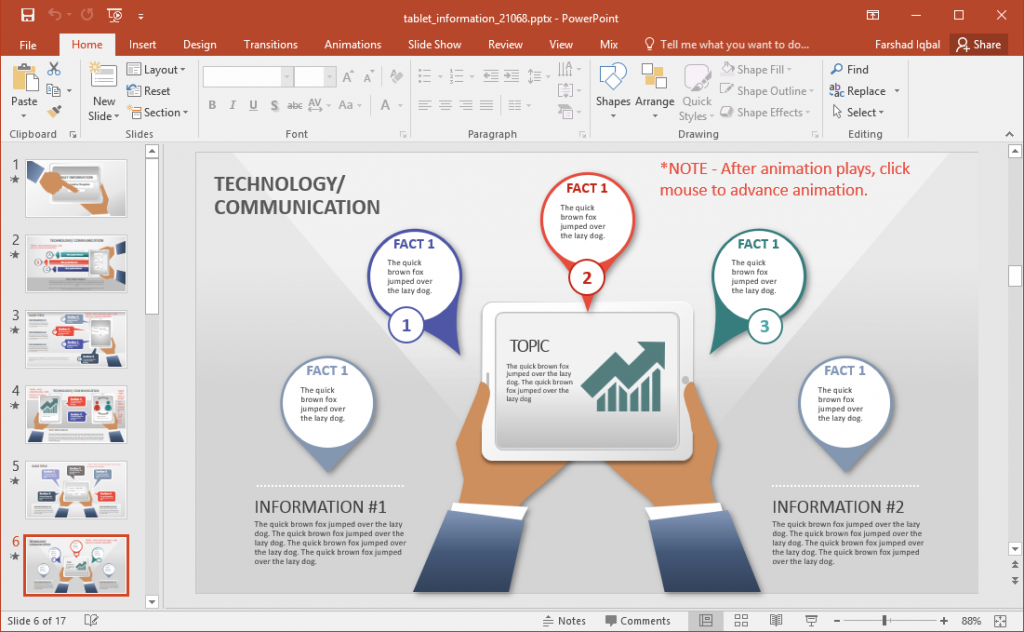
Task: Select the bold formatting icon
Action: click(x=211, y=105)
